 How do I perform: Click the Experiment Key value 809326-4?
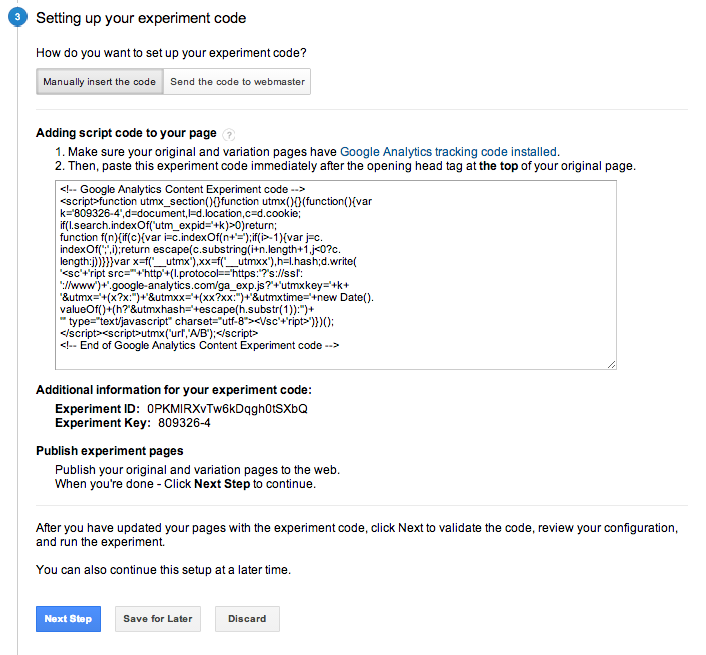(184, 423)
